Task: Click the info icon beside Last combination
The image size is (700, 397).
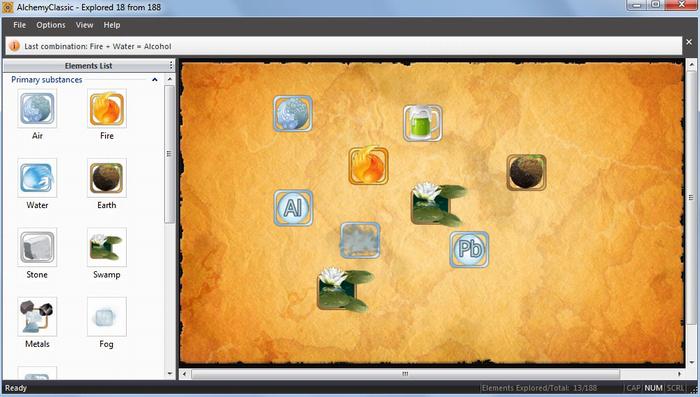Action: (x=14, y=46)
